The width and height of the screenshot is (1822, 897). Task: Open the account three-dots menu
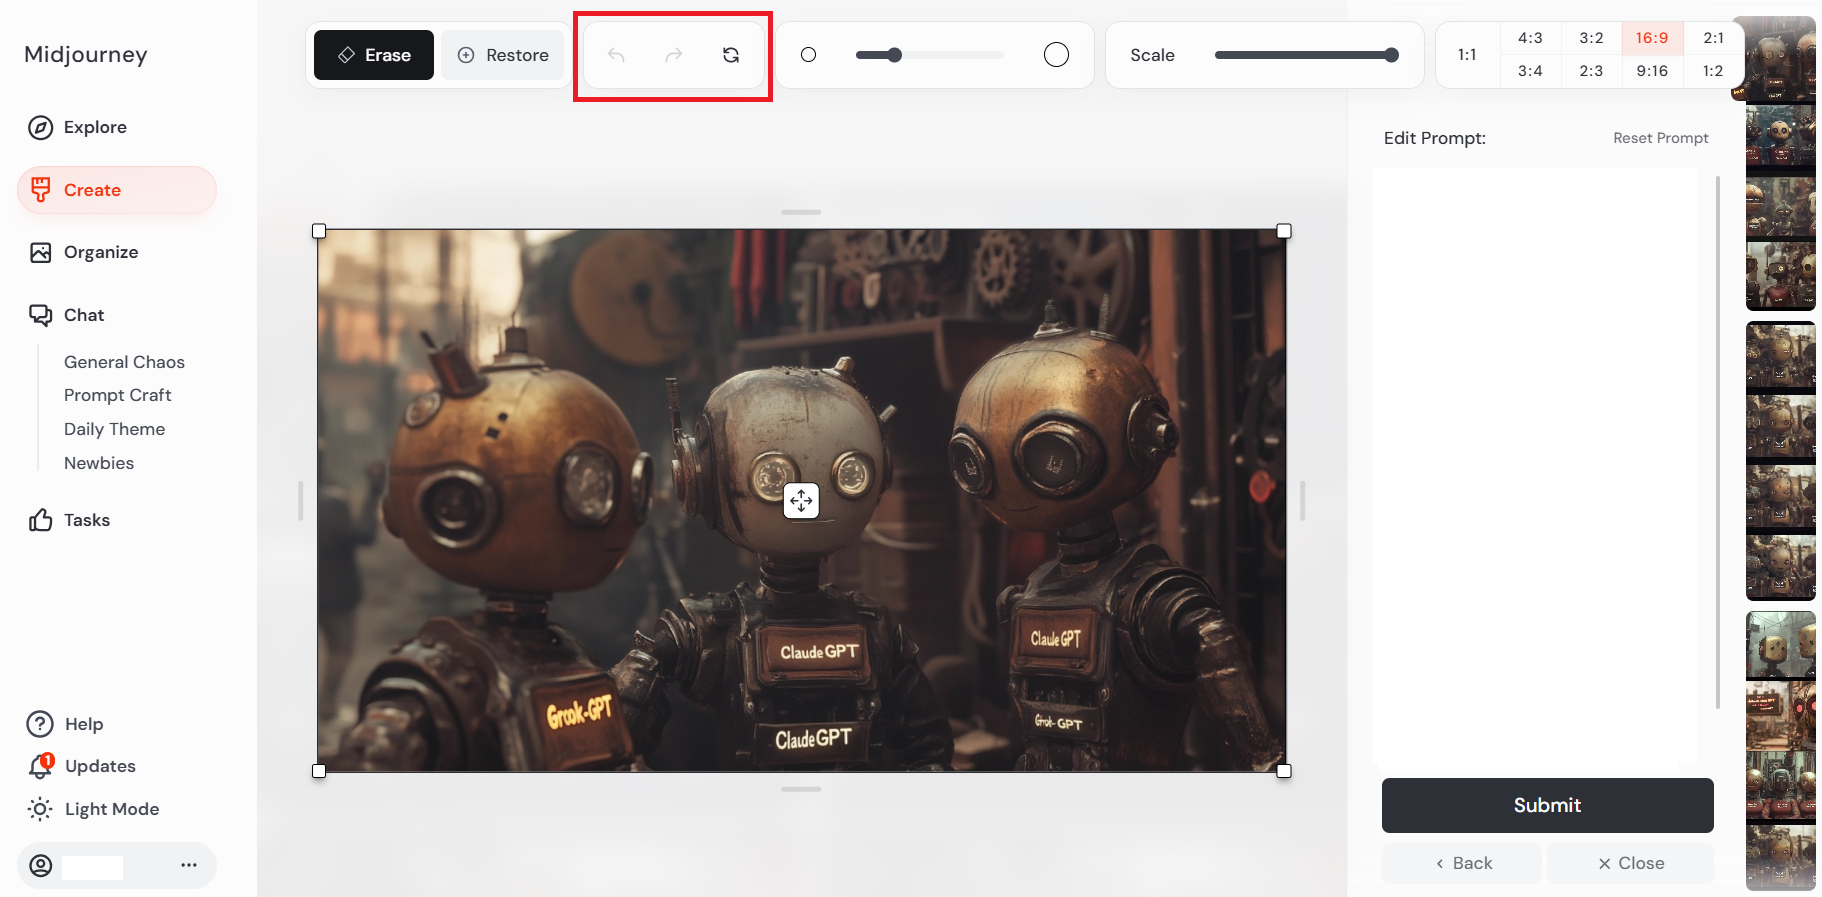click(189, 865)
